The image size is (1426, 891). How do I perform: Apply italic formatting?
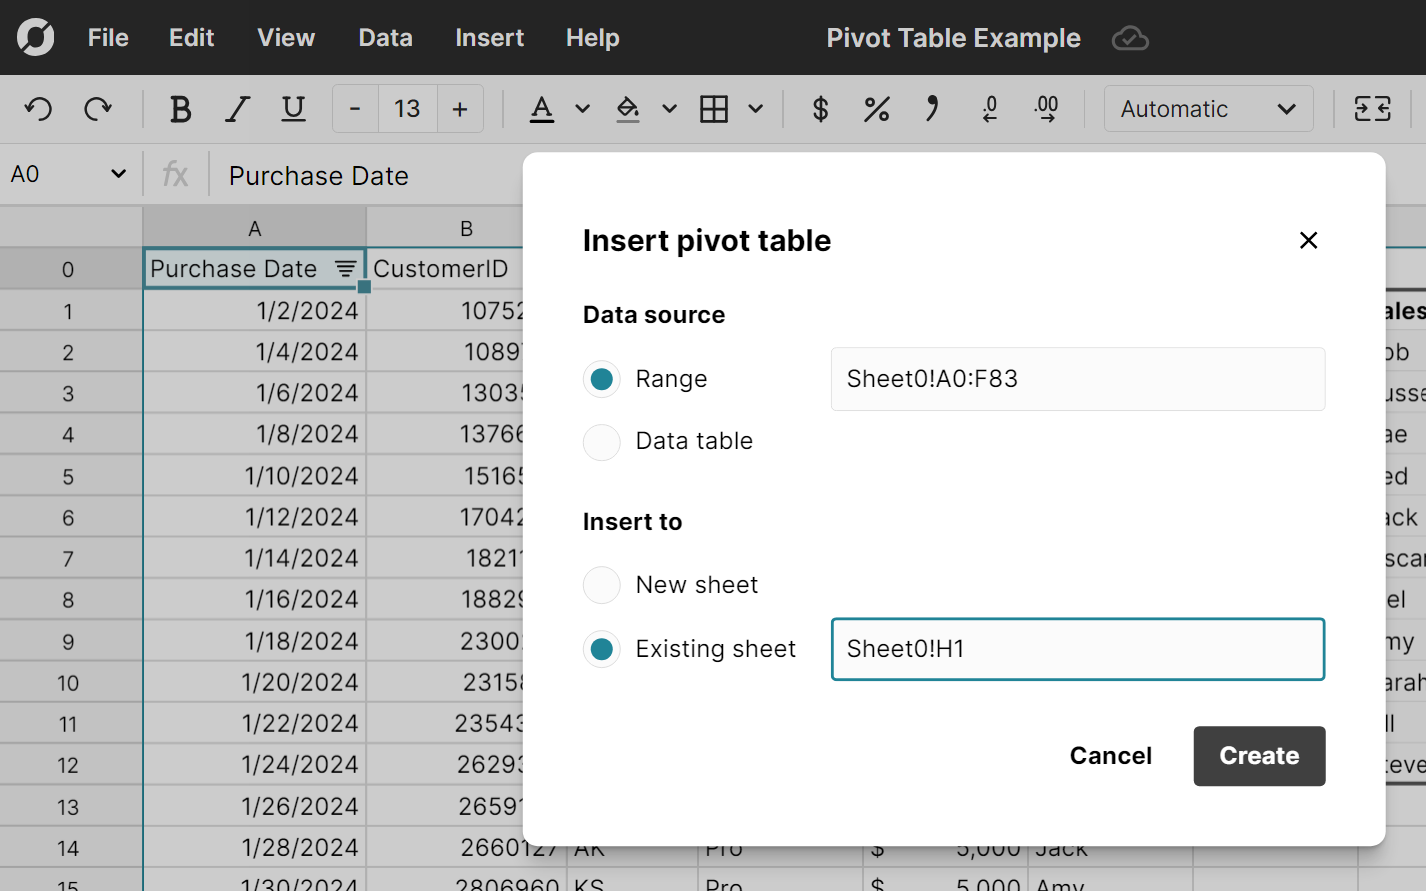[x=237, y=109]
